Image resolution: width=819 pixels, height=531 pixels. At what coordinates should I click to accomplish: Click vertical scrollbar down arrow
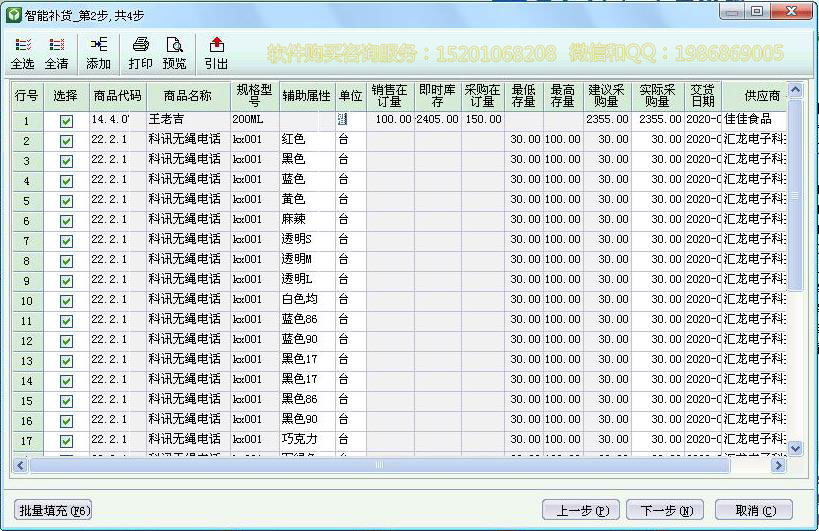pyautogui.click(x=795, y=448)
